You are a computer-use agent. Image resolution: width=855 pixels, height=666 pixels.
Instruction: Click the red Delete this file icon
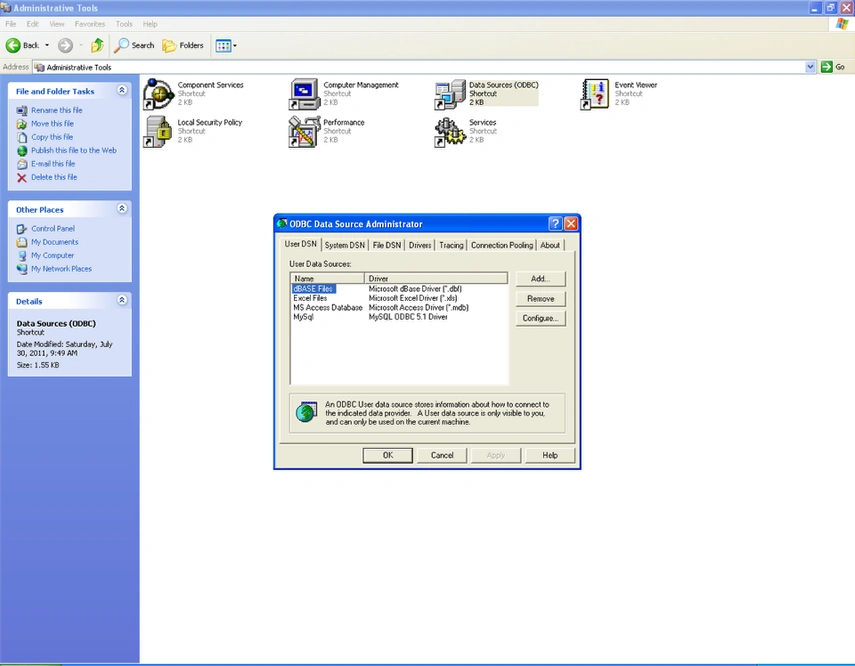22,177
